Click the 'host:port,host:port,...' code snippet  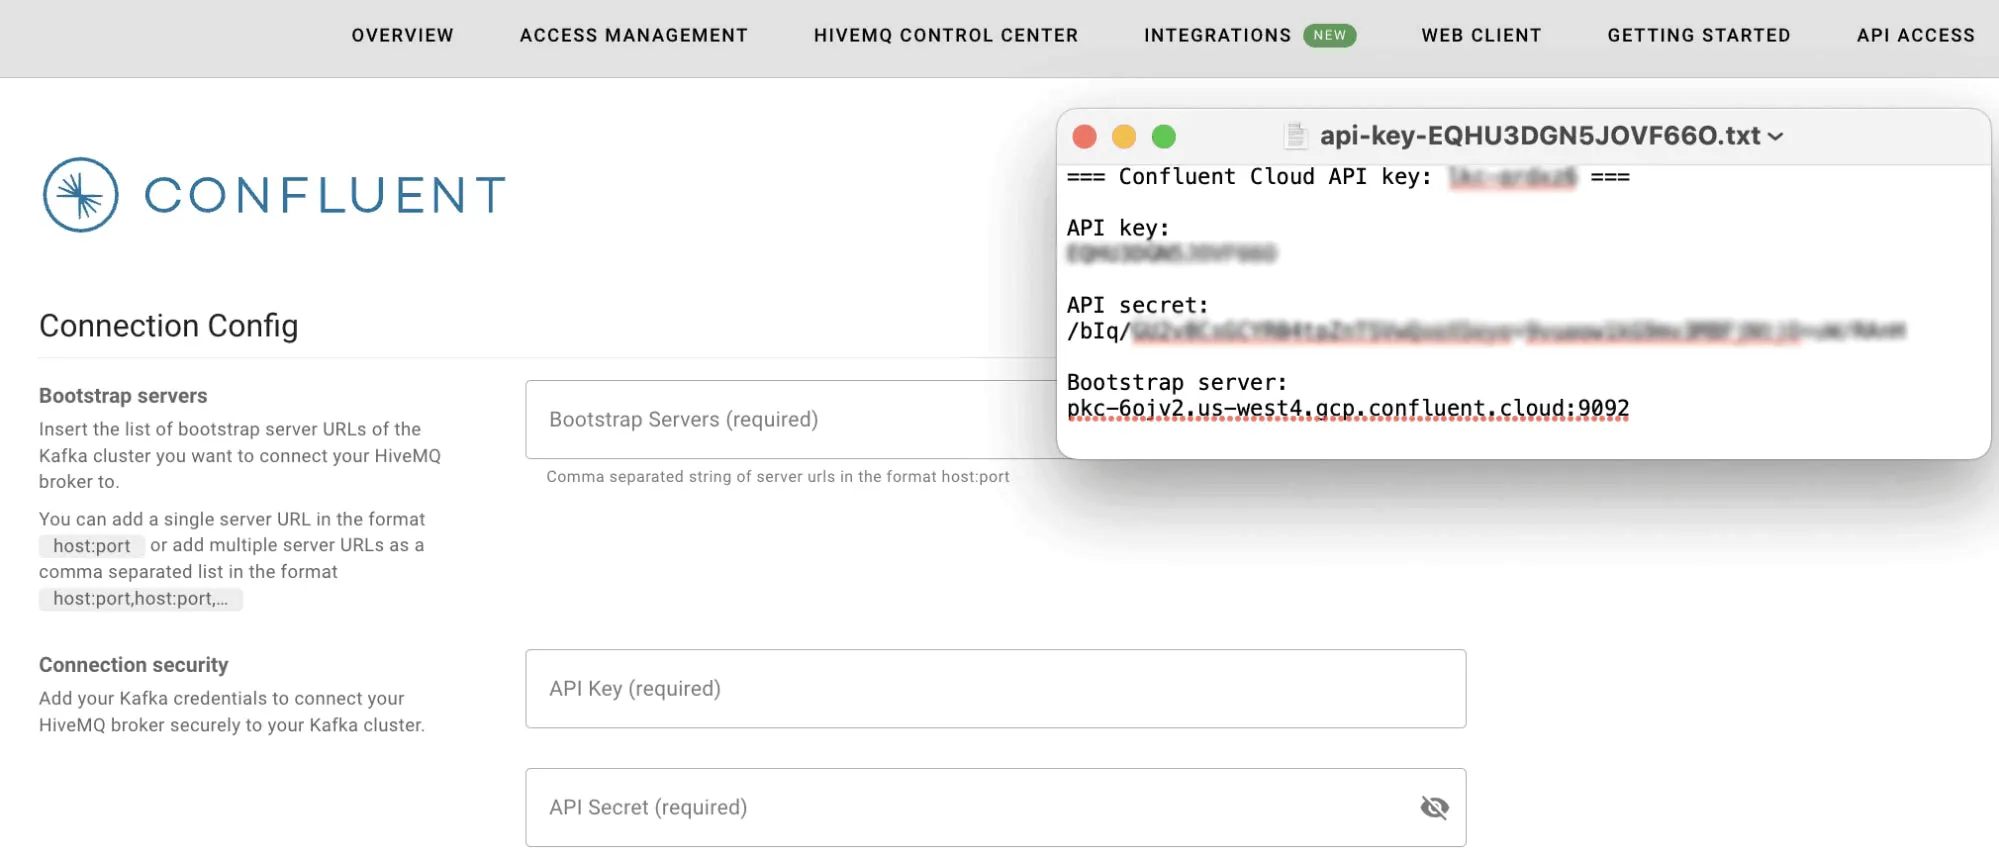click(141, 599)
